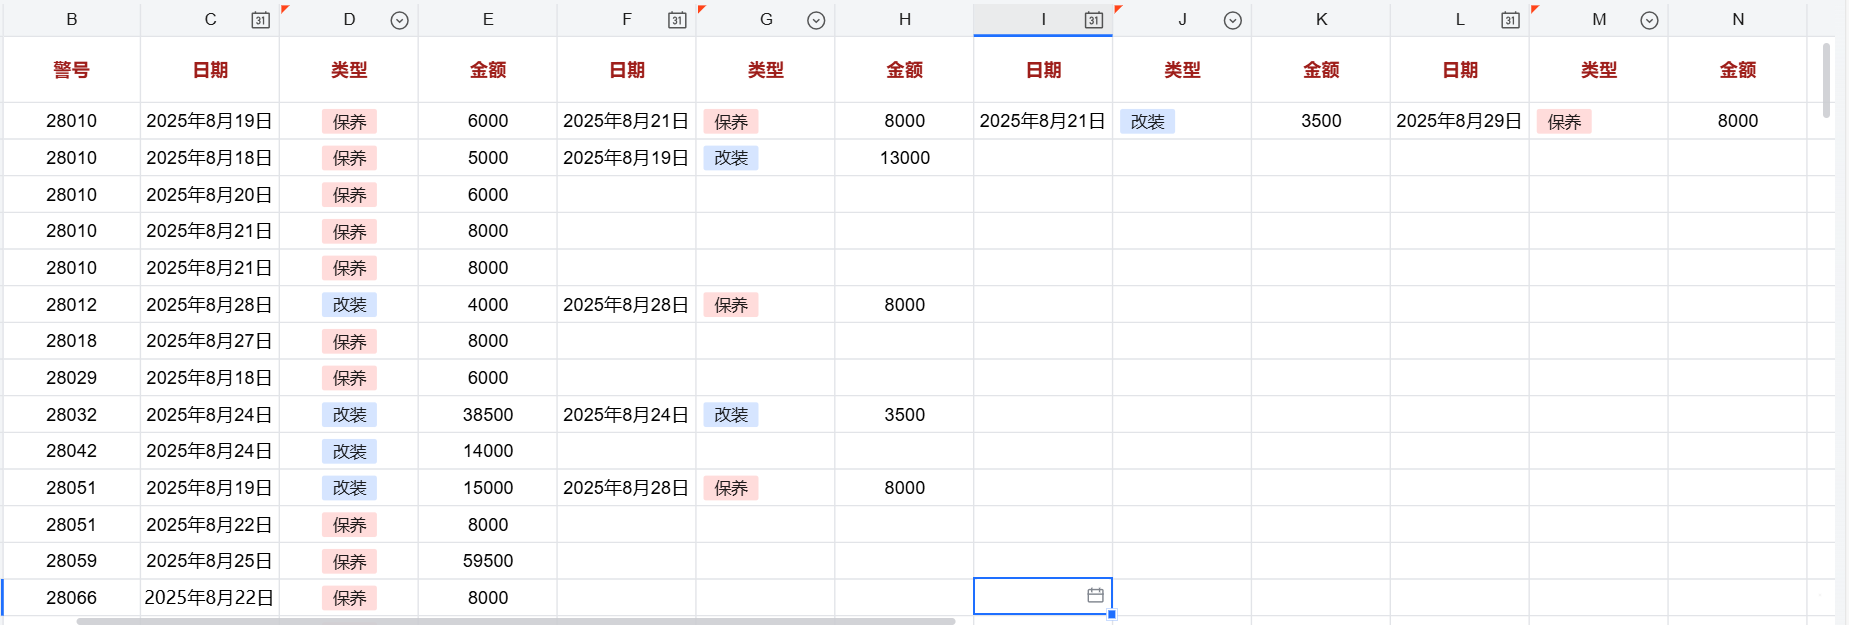
Task: Click the pink 保养 tag in column M
Action: pyautogui.click(x=1564, y=122)
